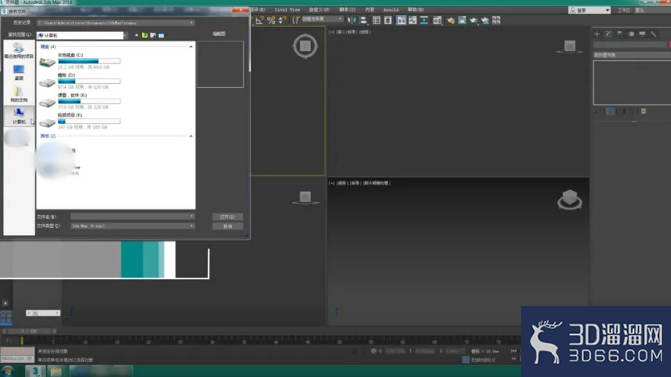Switch to the Hierarchy command panel
Image resolution: width=671 pixels, height=377 pixels.
click(619, 34)
